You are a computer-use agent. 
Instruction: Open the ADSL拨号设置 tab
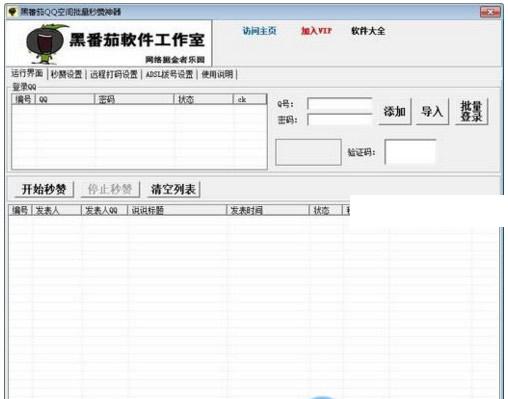[x=170, y=74]
